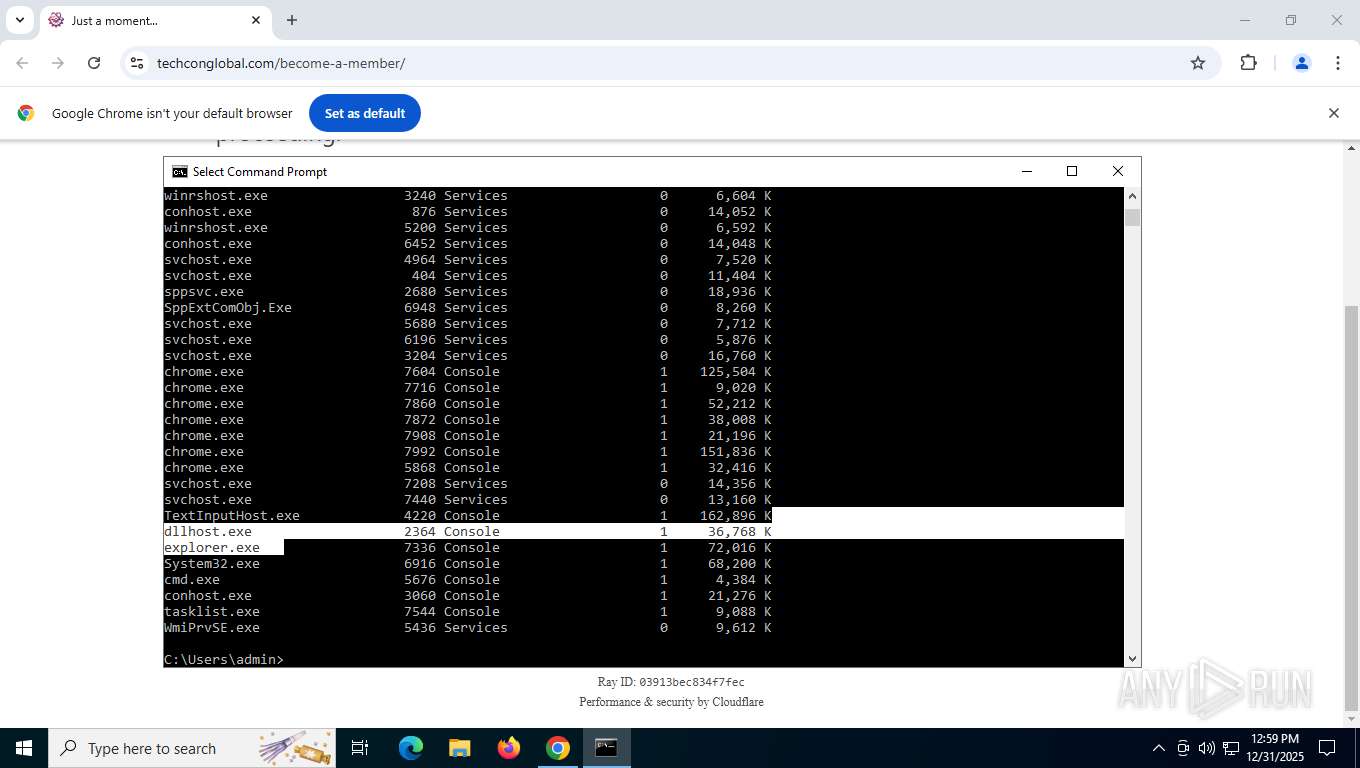Image resolution: width=1360 pixels, height=768 pixels.
Task: Click the TextInputHost.exe row
Action: 468,516
